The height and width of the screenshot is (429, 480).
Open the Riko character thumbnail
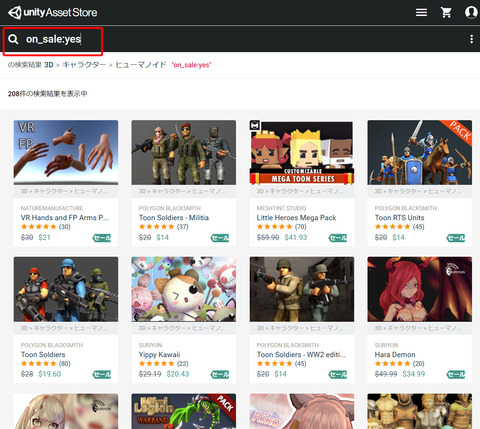pyautogui.click(x=302, y=411)
